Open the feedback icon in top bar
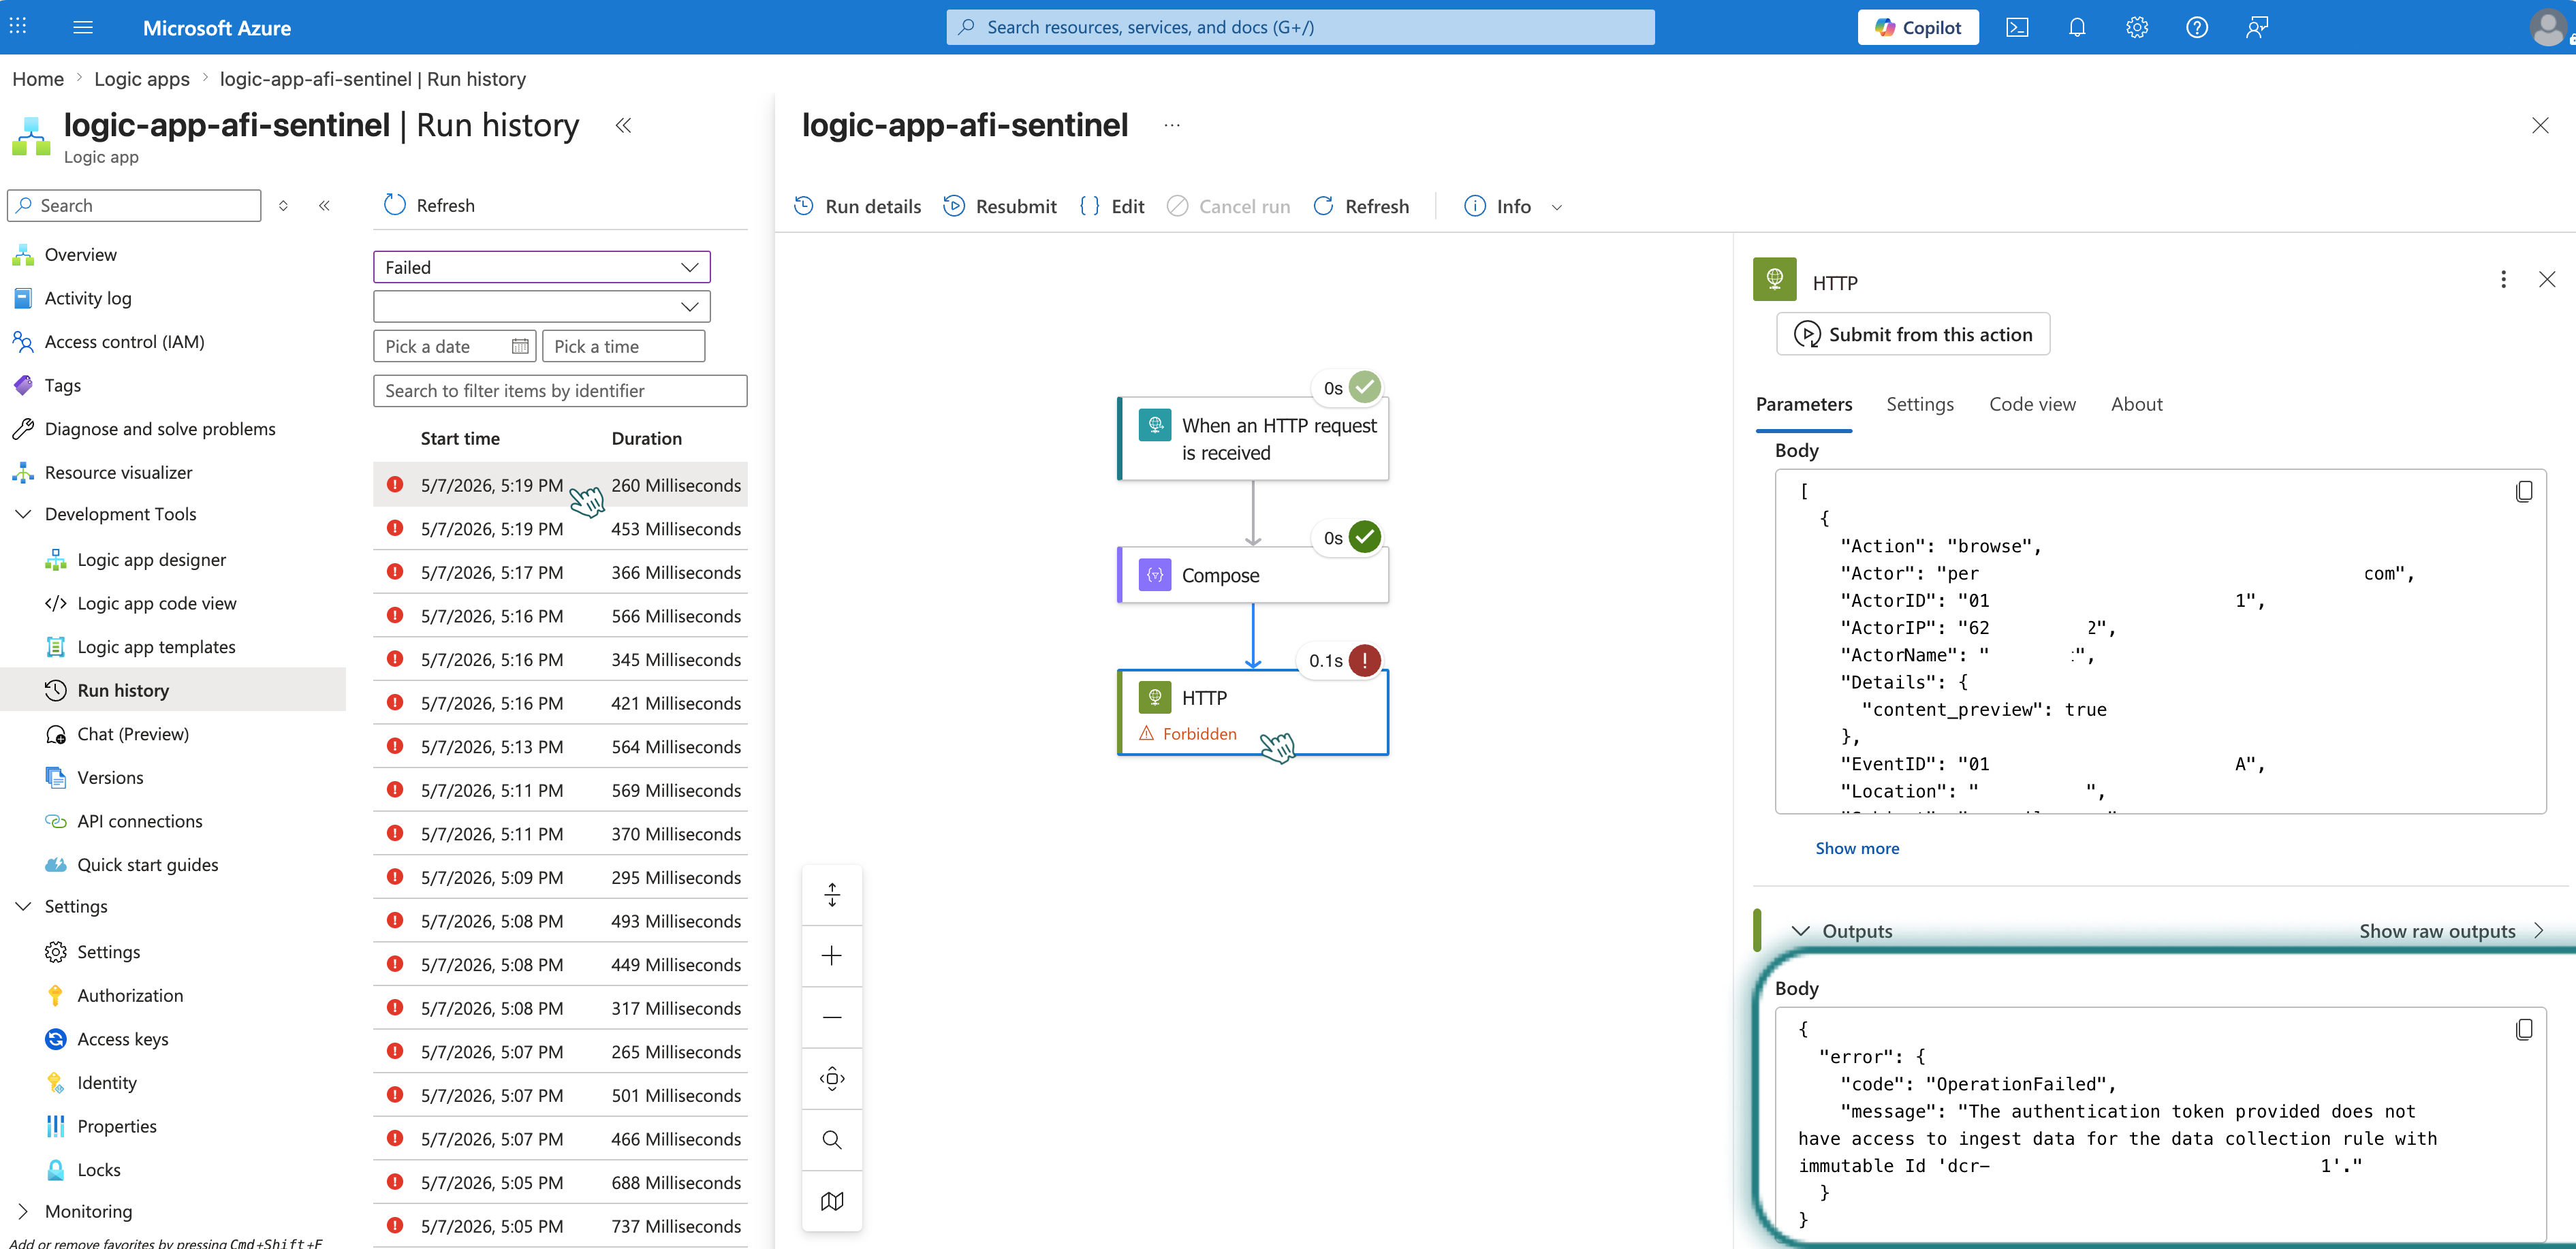2576x1249 pixels. tap(2256, 27)
